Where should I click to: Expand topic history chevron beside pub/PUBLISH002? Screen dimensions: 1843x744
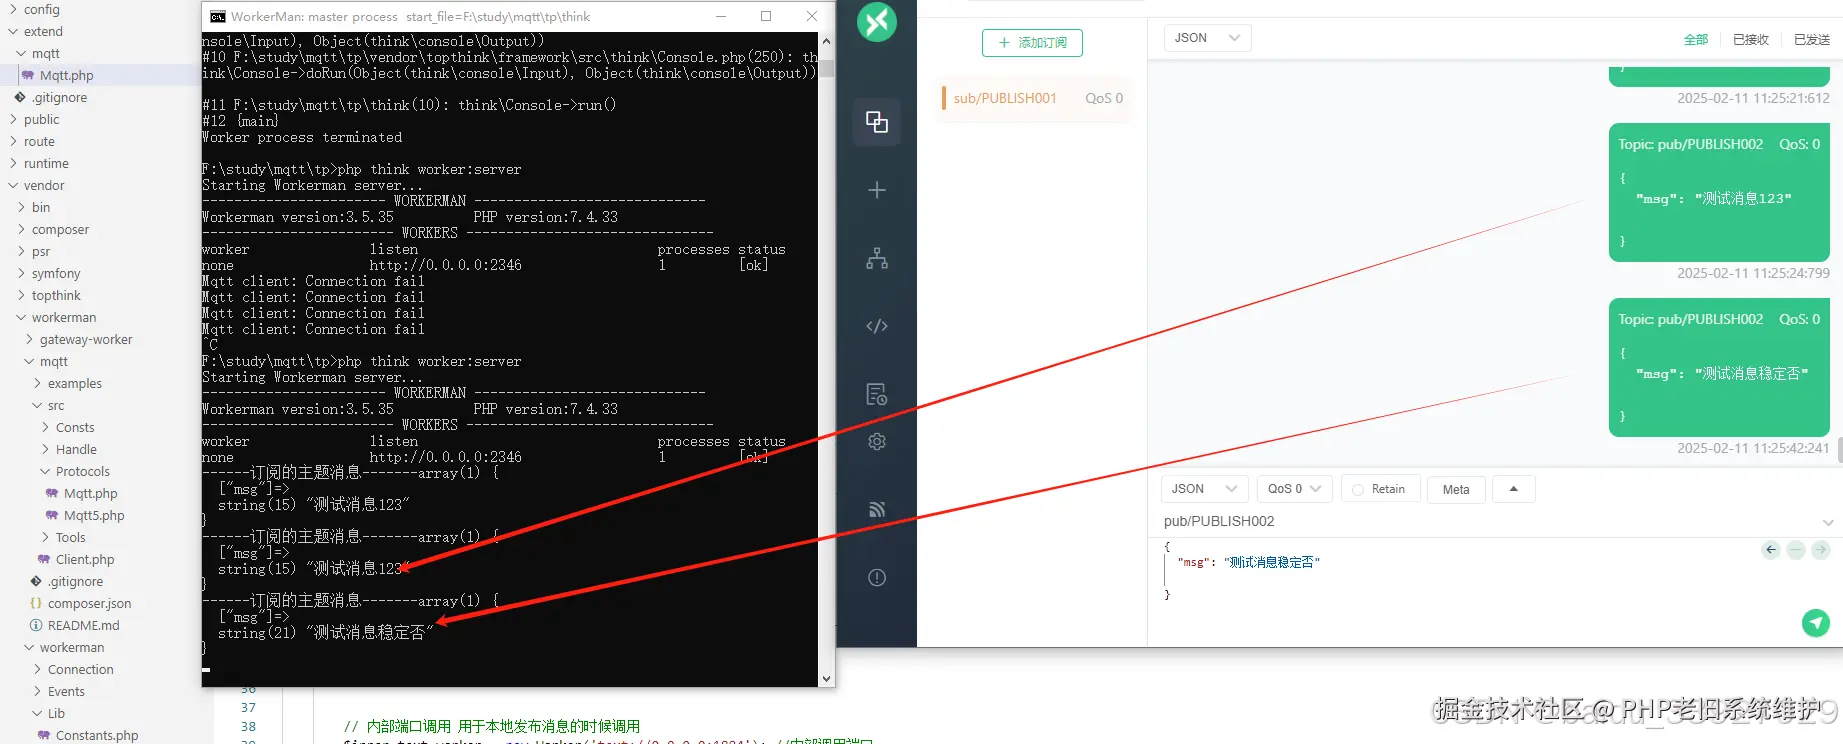point(1828,522)
